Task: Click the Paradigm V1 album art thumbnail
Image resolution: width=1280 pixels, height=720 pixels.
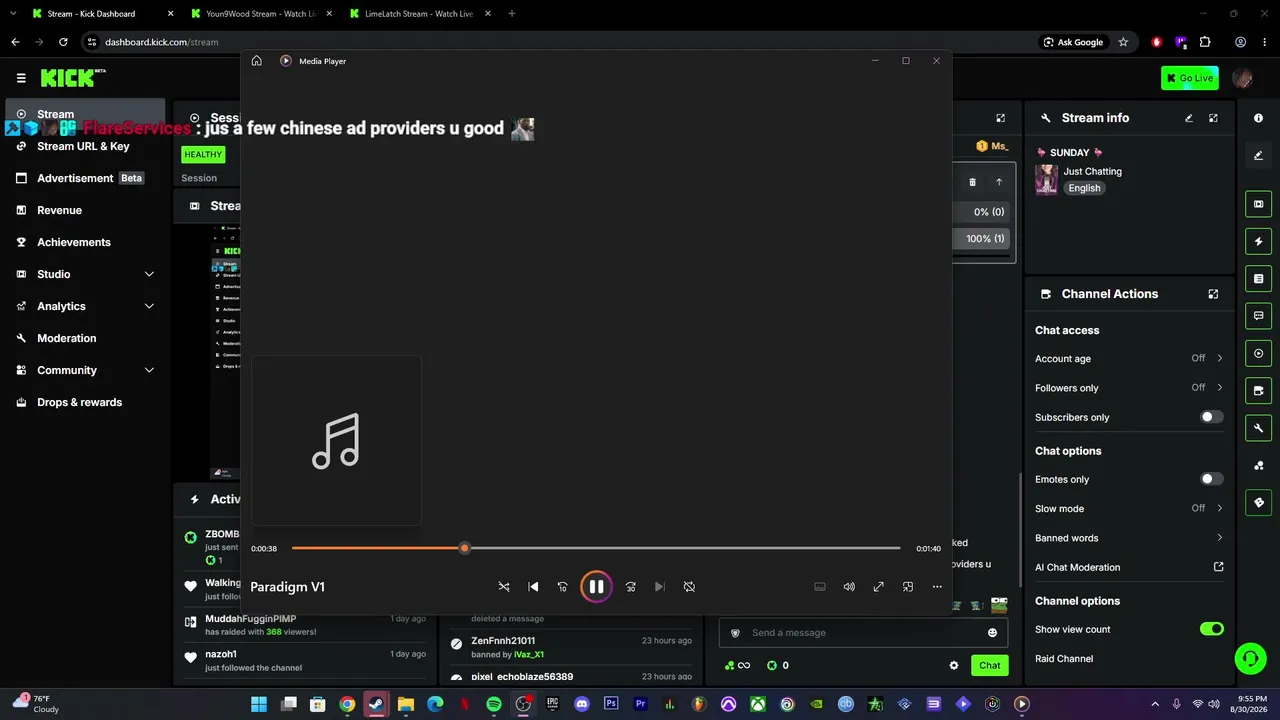Action: pyautogui.click(x=336, y=440)
